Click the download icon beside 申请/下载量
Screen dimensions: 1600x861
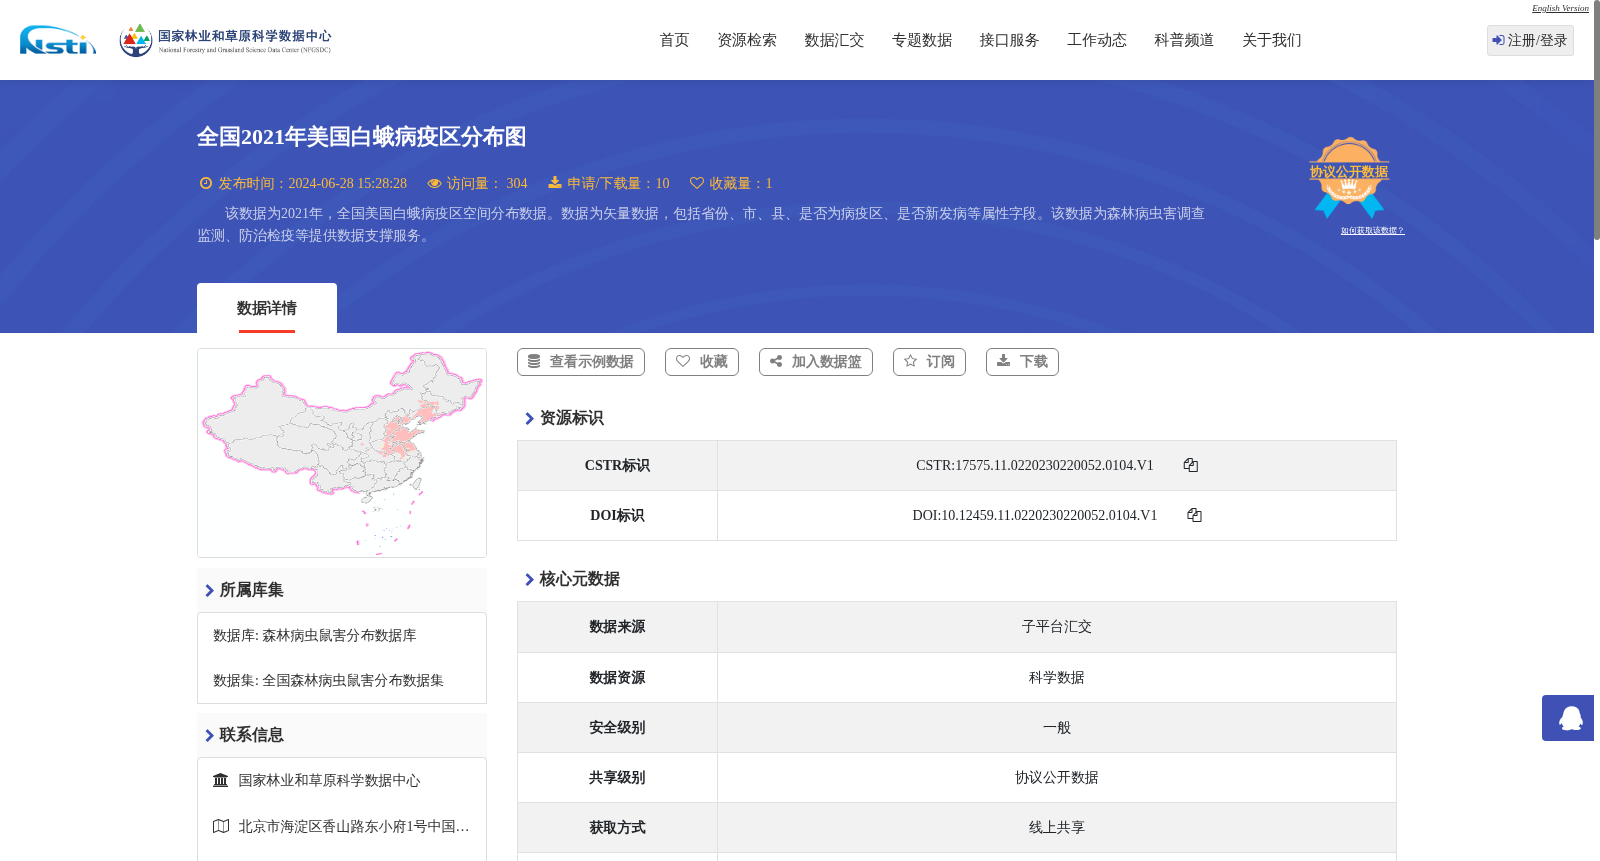click(x=555, y=183)
